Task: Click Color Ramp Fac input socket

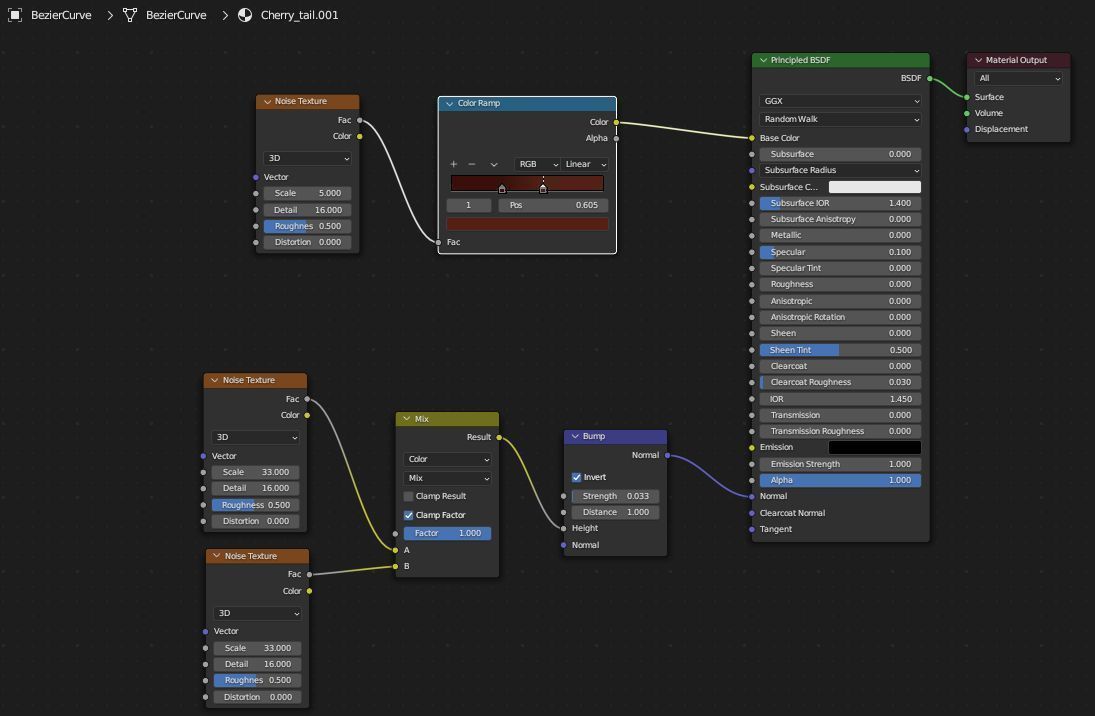Action: pos(439,242)
